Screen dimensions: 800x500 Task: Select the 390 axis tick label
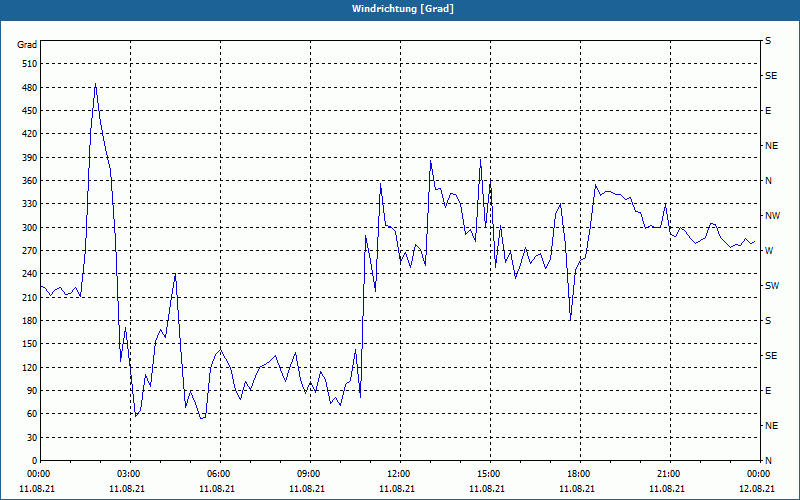click(x=30, y=158)
